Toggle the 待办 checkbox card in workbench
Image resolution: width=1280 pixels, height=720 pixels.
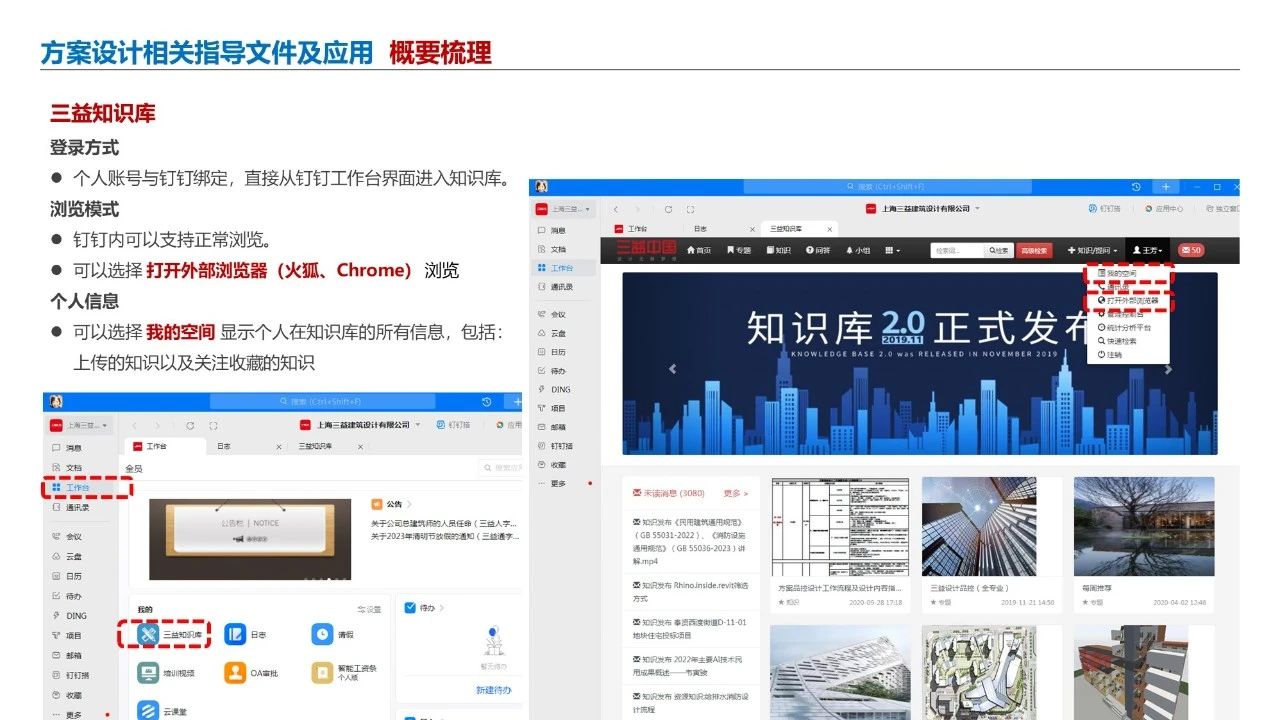point(410,607)
